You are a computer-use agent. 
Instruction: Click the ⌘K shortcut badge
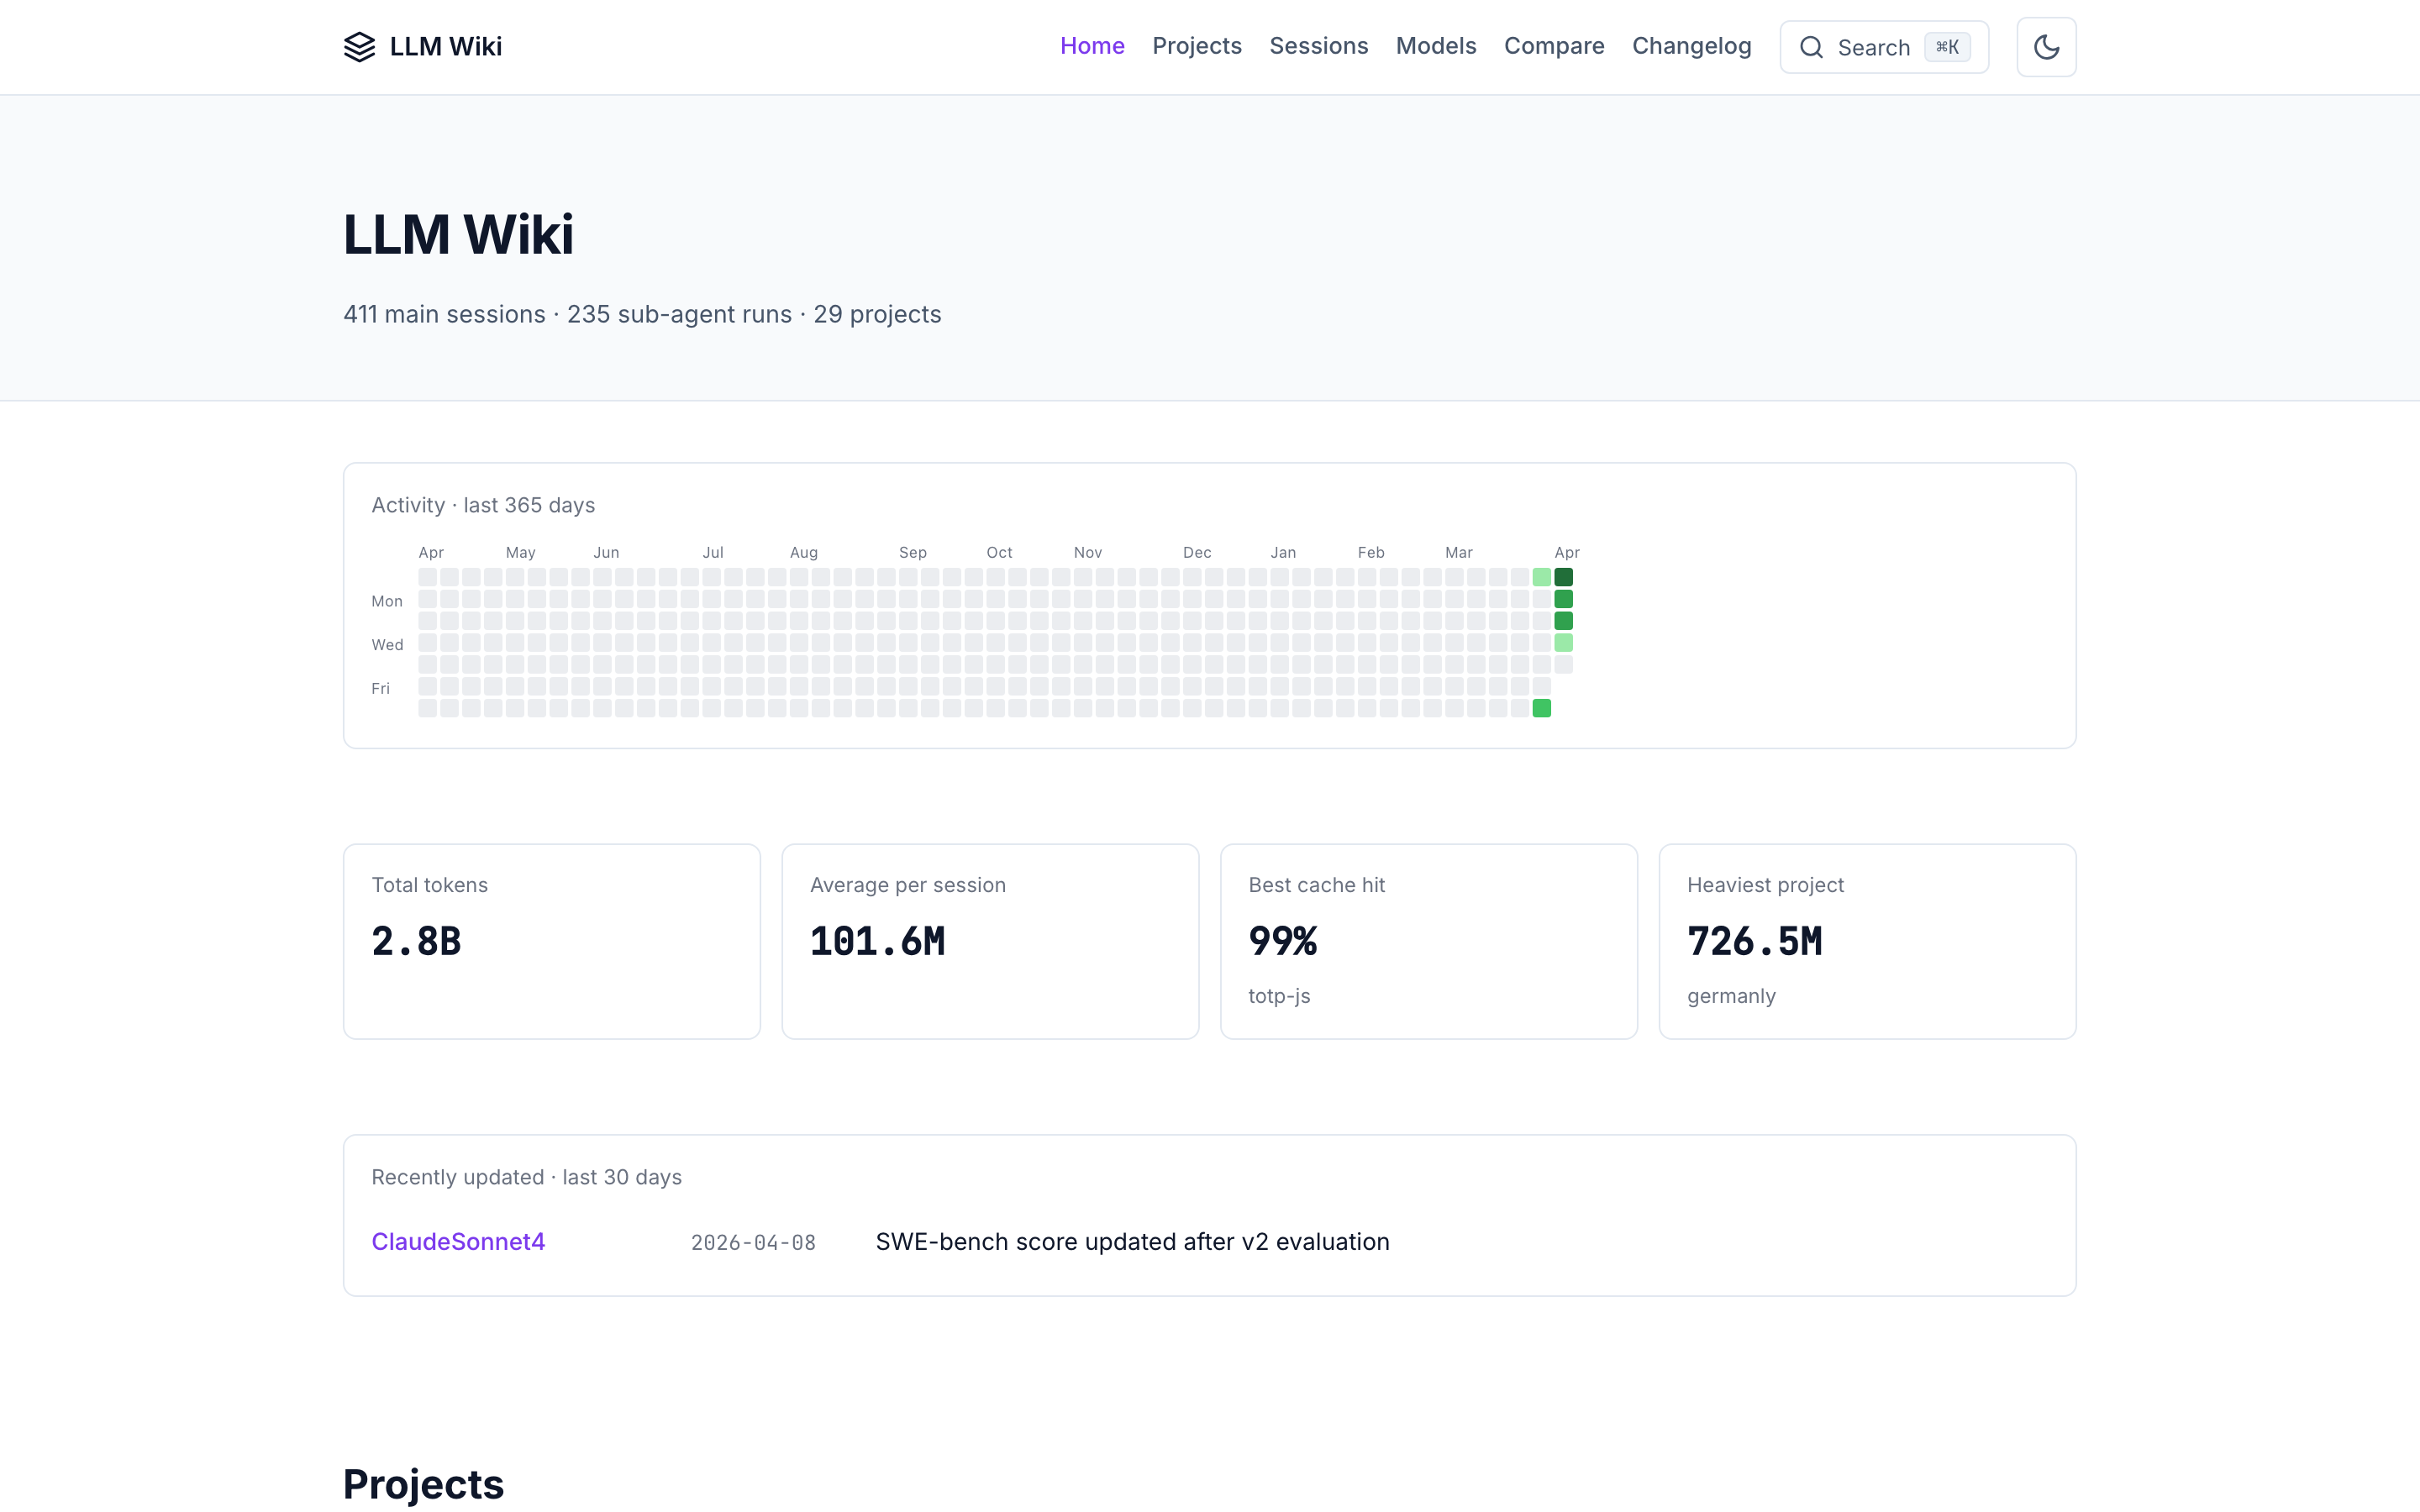(x=1946, y=46)
